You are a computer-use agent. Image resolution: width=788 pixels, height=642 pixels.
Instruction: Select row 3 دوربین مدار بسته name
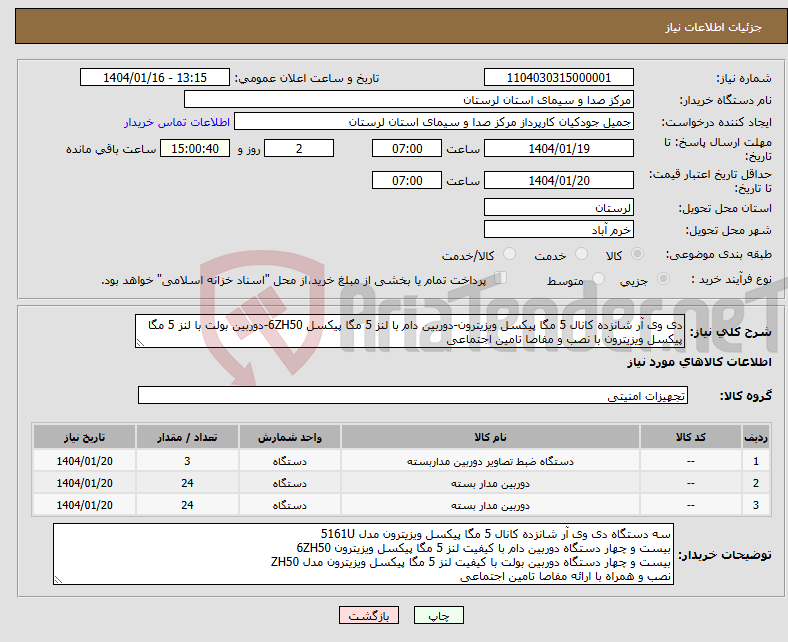click(x=490, y=505)
